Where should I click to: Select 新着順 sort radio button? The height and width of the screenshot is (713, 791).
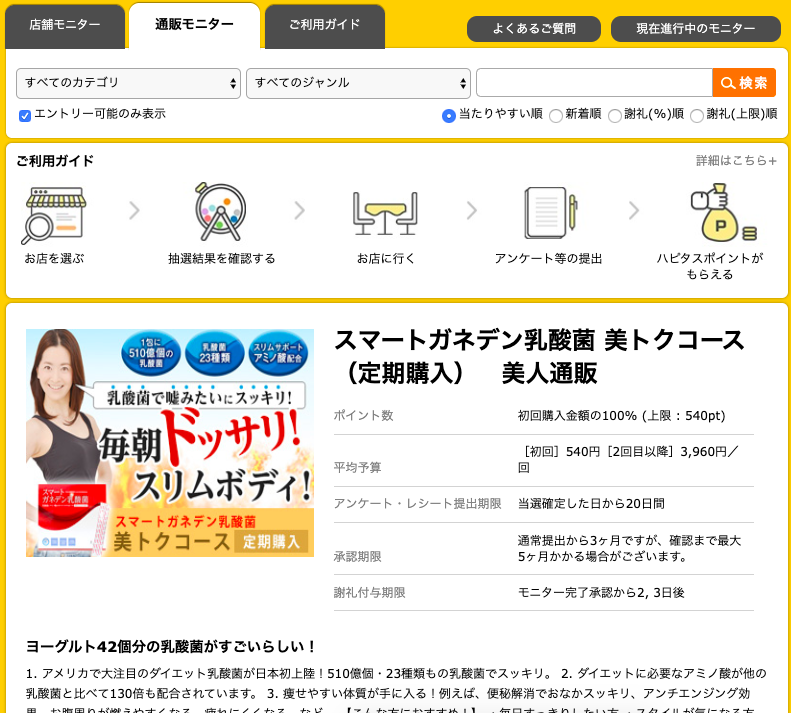pyautogui.click(x=556, y=116)
